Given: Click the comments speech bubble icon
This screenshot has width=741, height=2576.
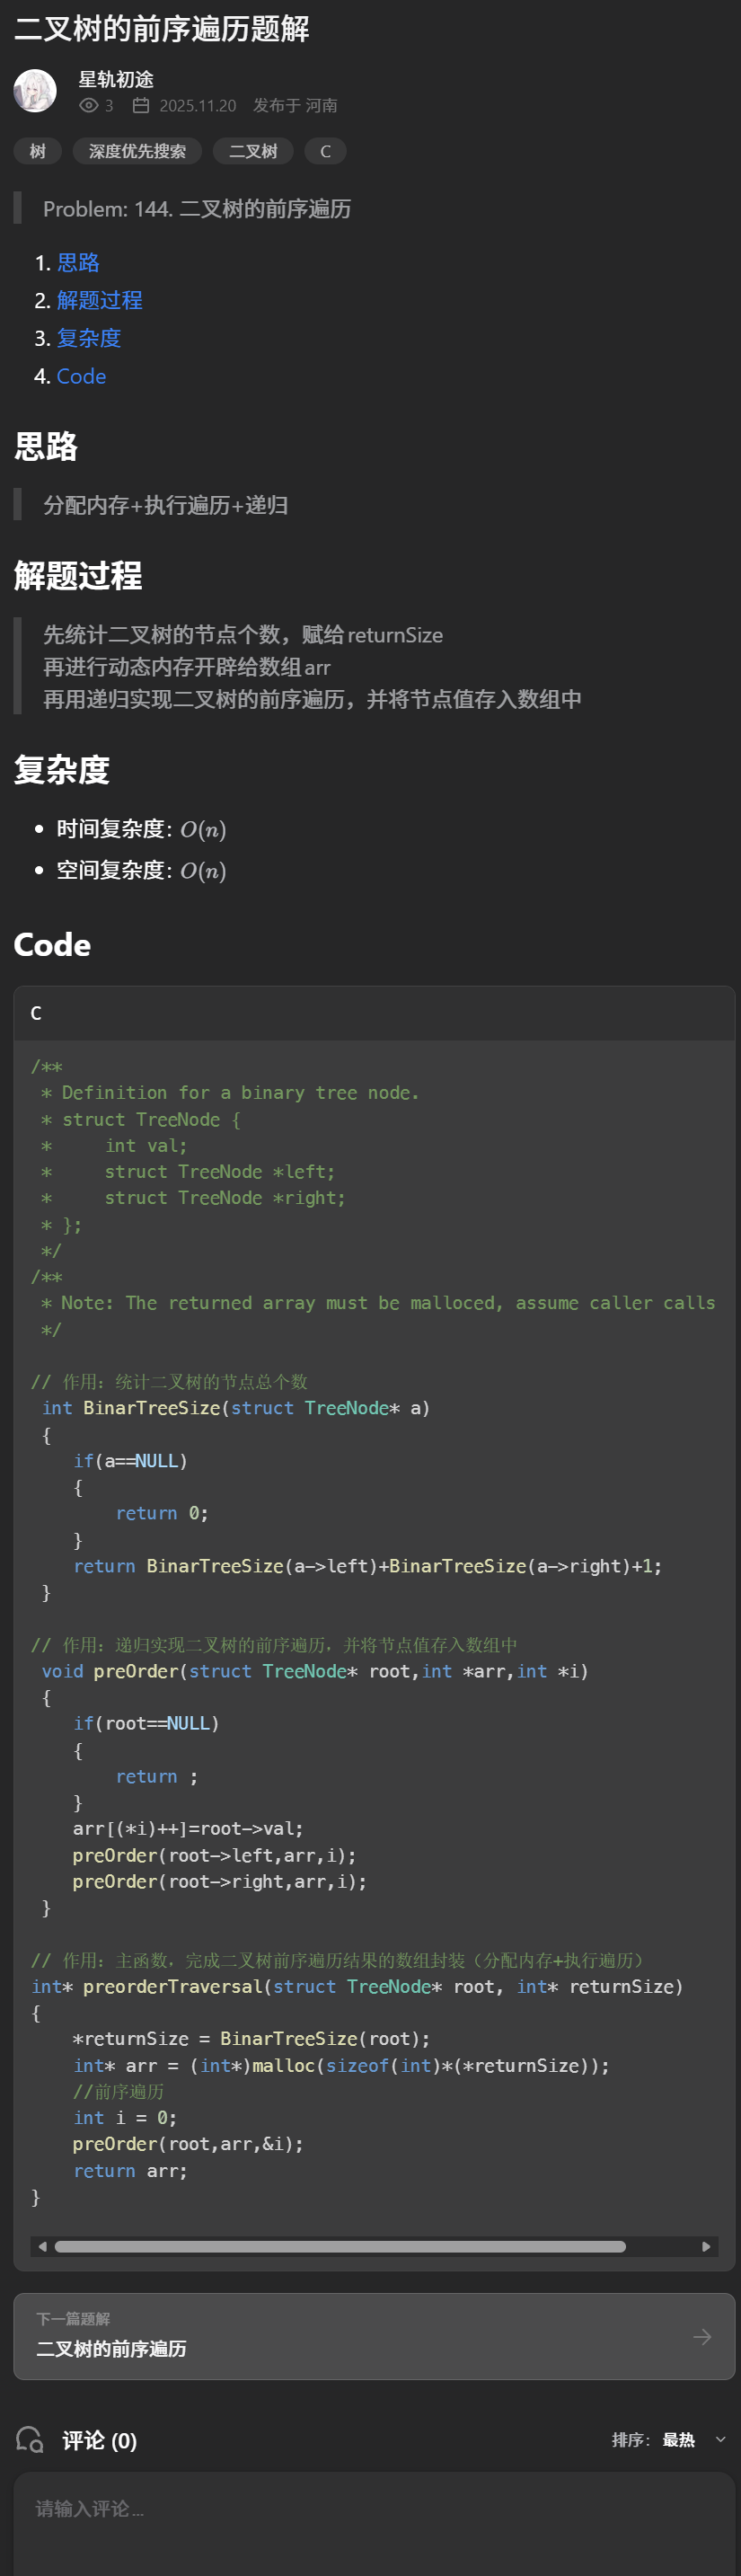Looking at the screenshot, I should [30, 2440].
